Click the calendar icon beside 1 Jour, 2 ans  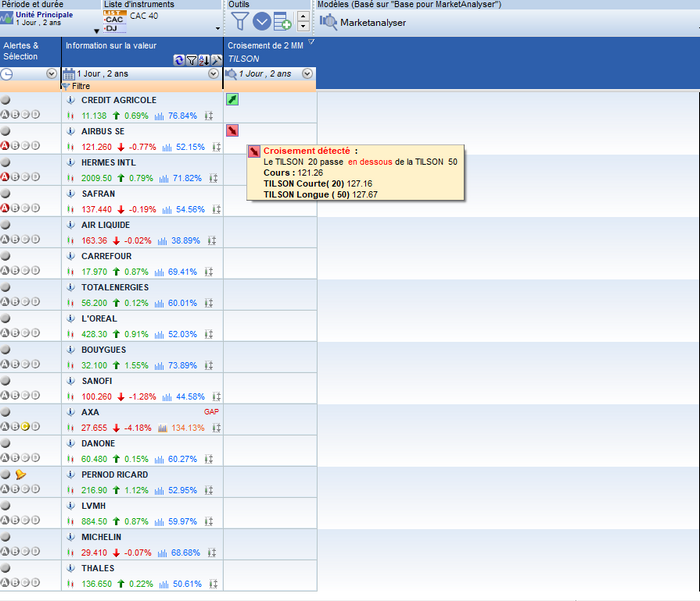click(69, 74)
